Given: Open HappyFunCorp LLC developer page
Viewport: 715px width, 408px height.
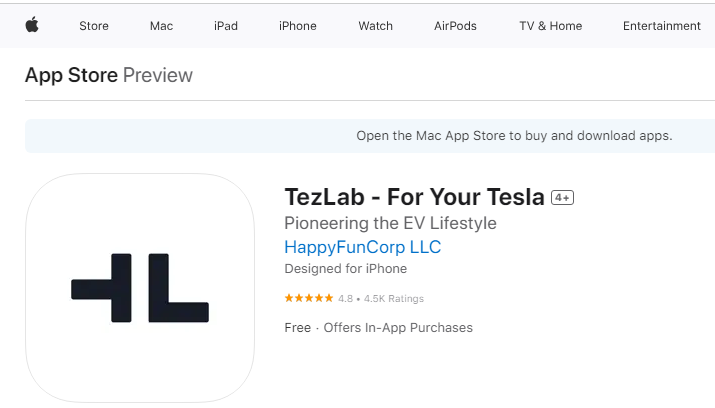Looking at the screenshot, I should 363,247.
